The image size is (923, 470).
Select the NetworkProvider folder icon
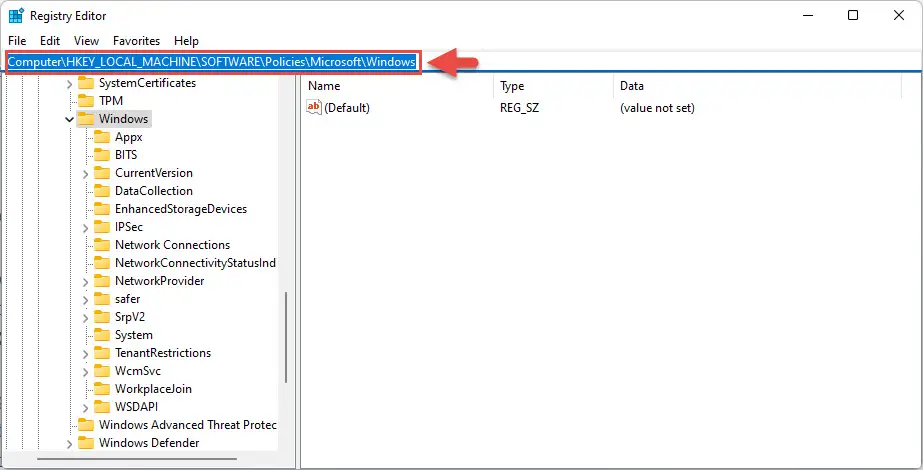pos(102,280)
